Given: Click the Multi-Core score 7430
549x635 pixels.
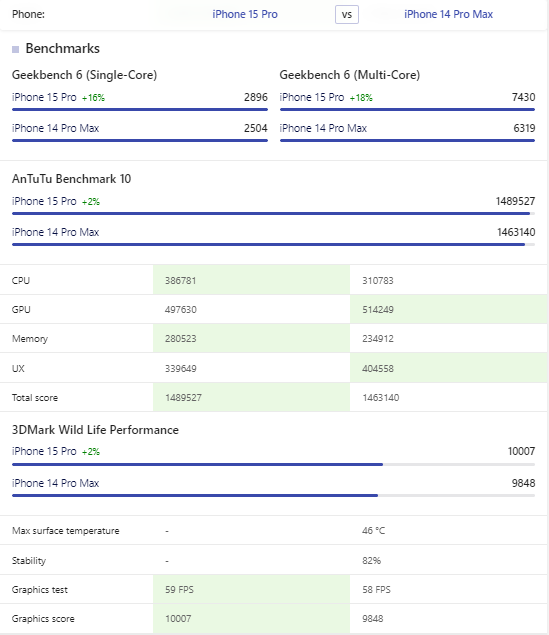Looking at the screenshot, I should 523,97.
